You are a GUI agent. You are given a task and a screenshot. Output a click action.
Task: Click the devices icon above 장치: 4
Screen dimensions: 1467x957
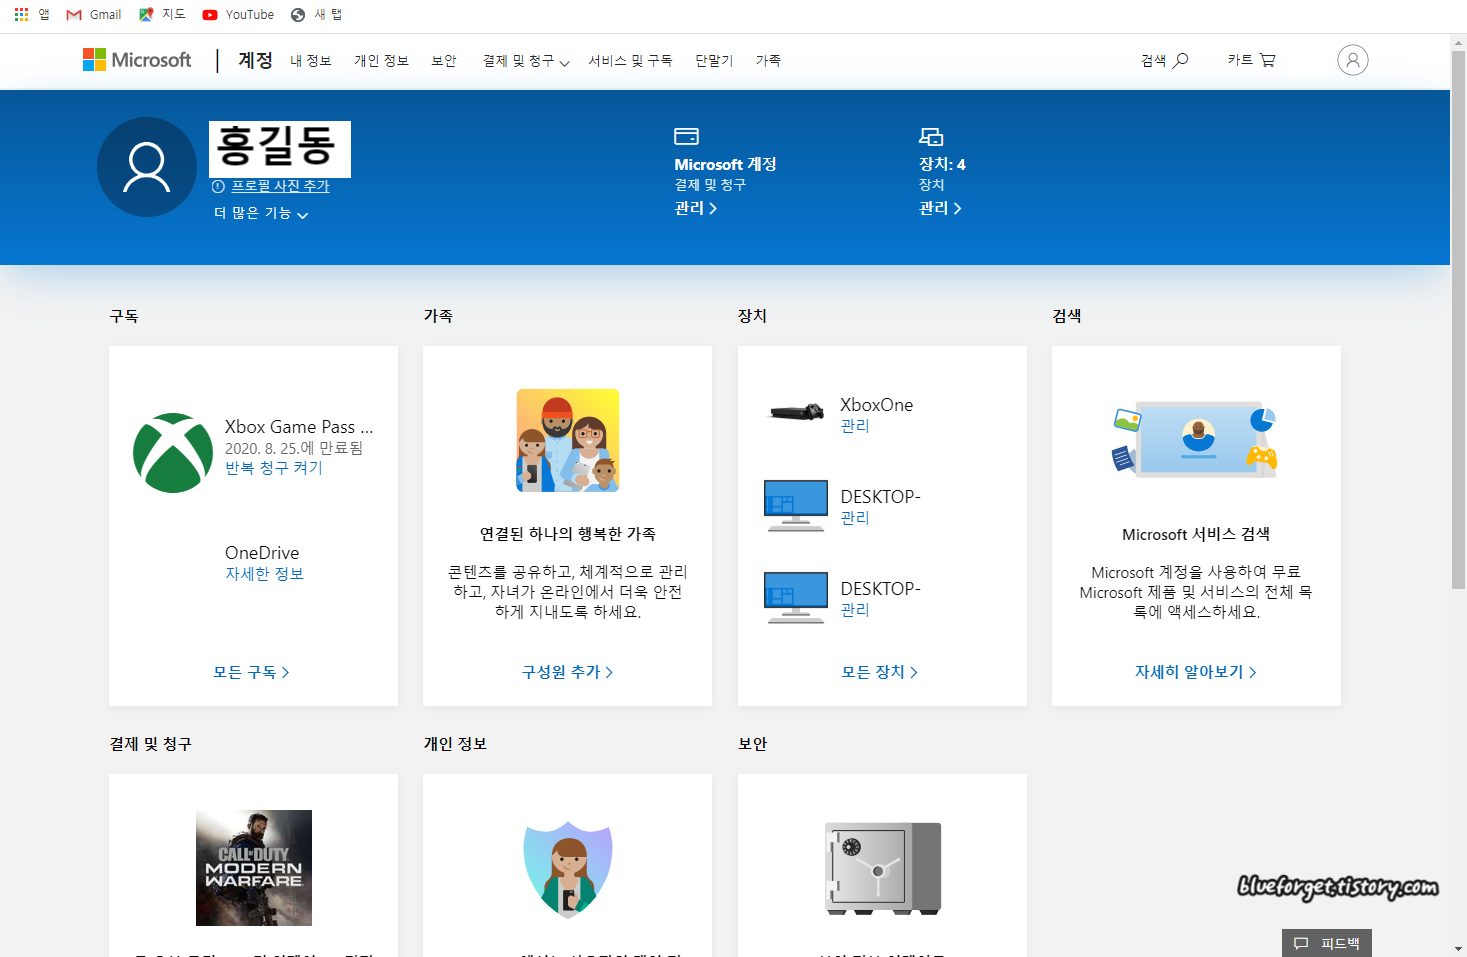pos(931,136)
